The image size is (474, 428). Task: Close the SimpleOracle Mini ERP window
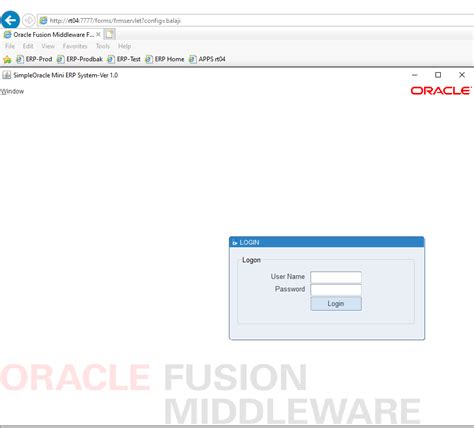462,75
